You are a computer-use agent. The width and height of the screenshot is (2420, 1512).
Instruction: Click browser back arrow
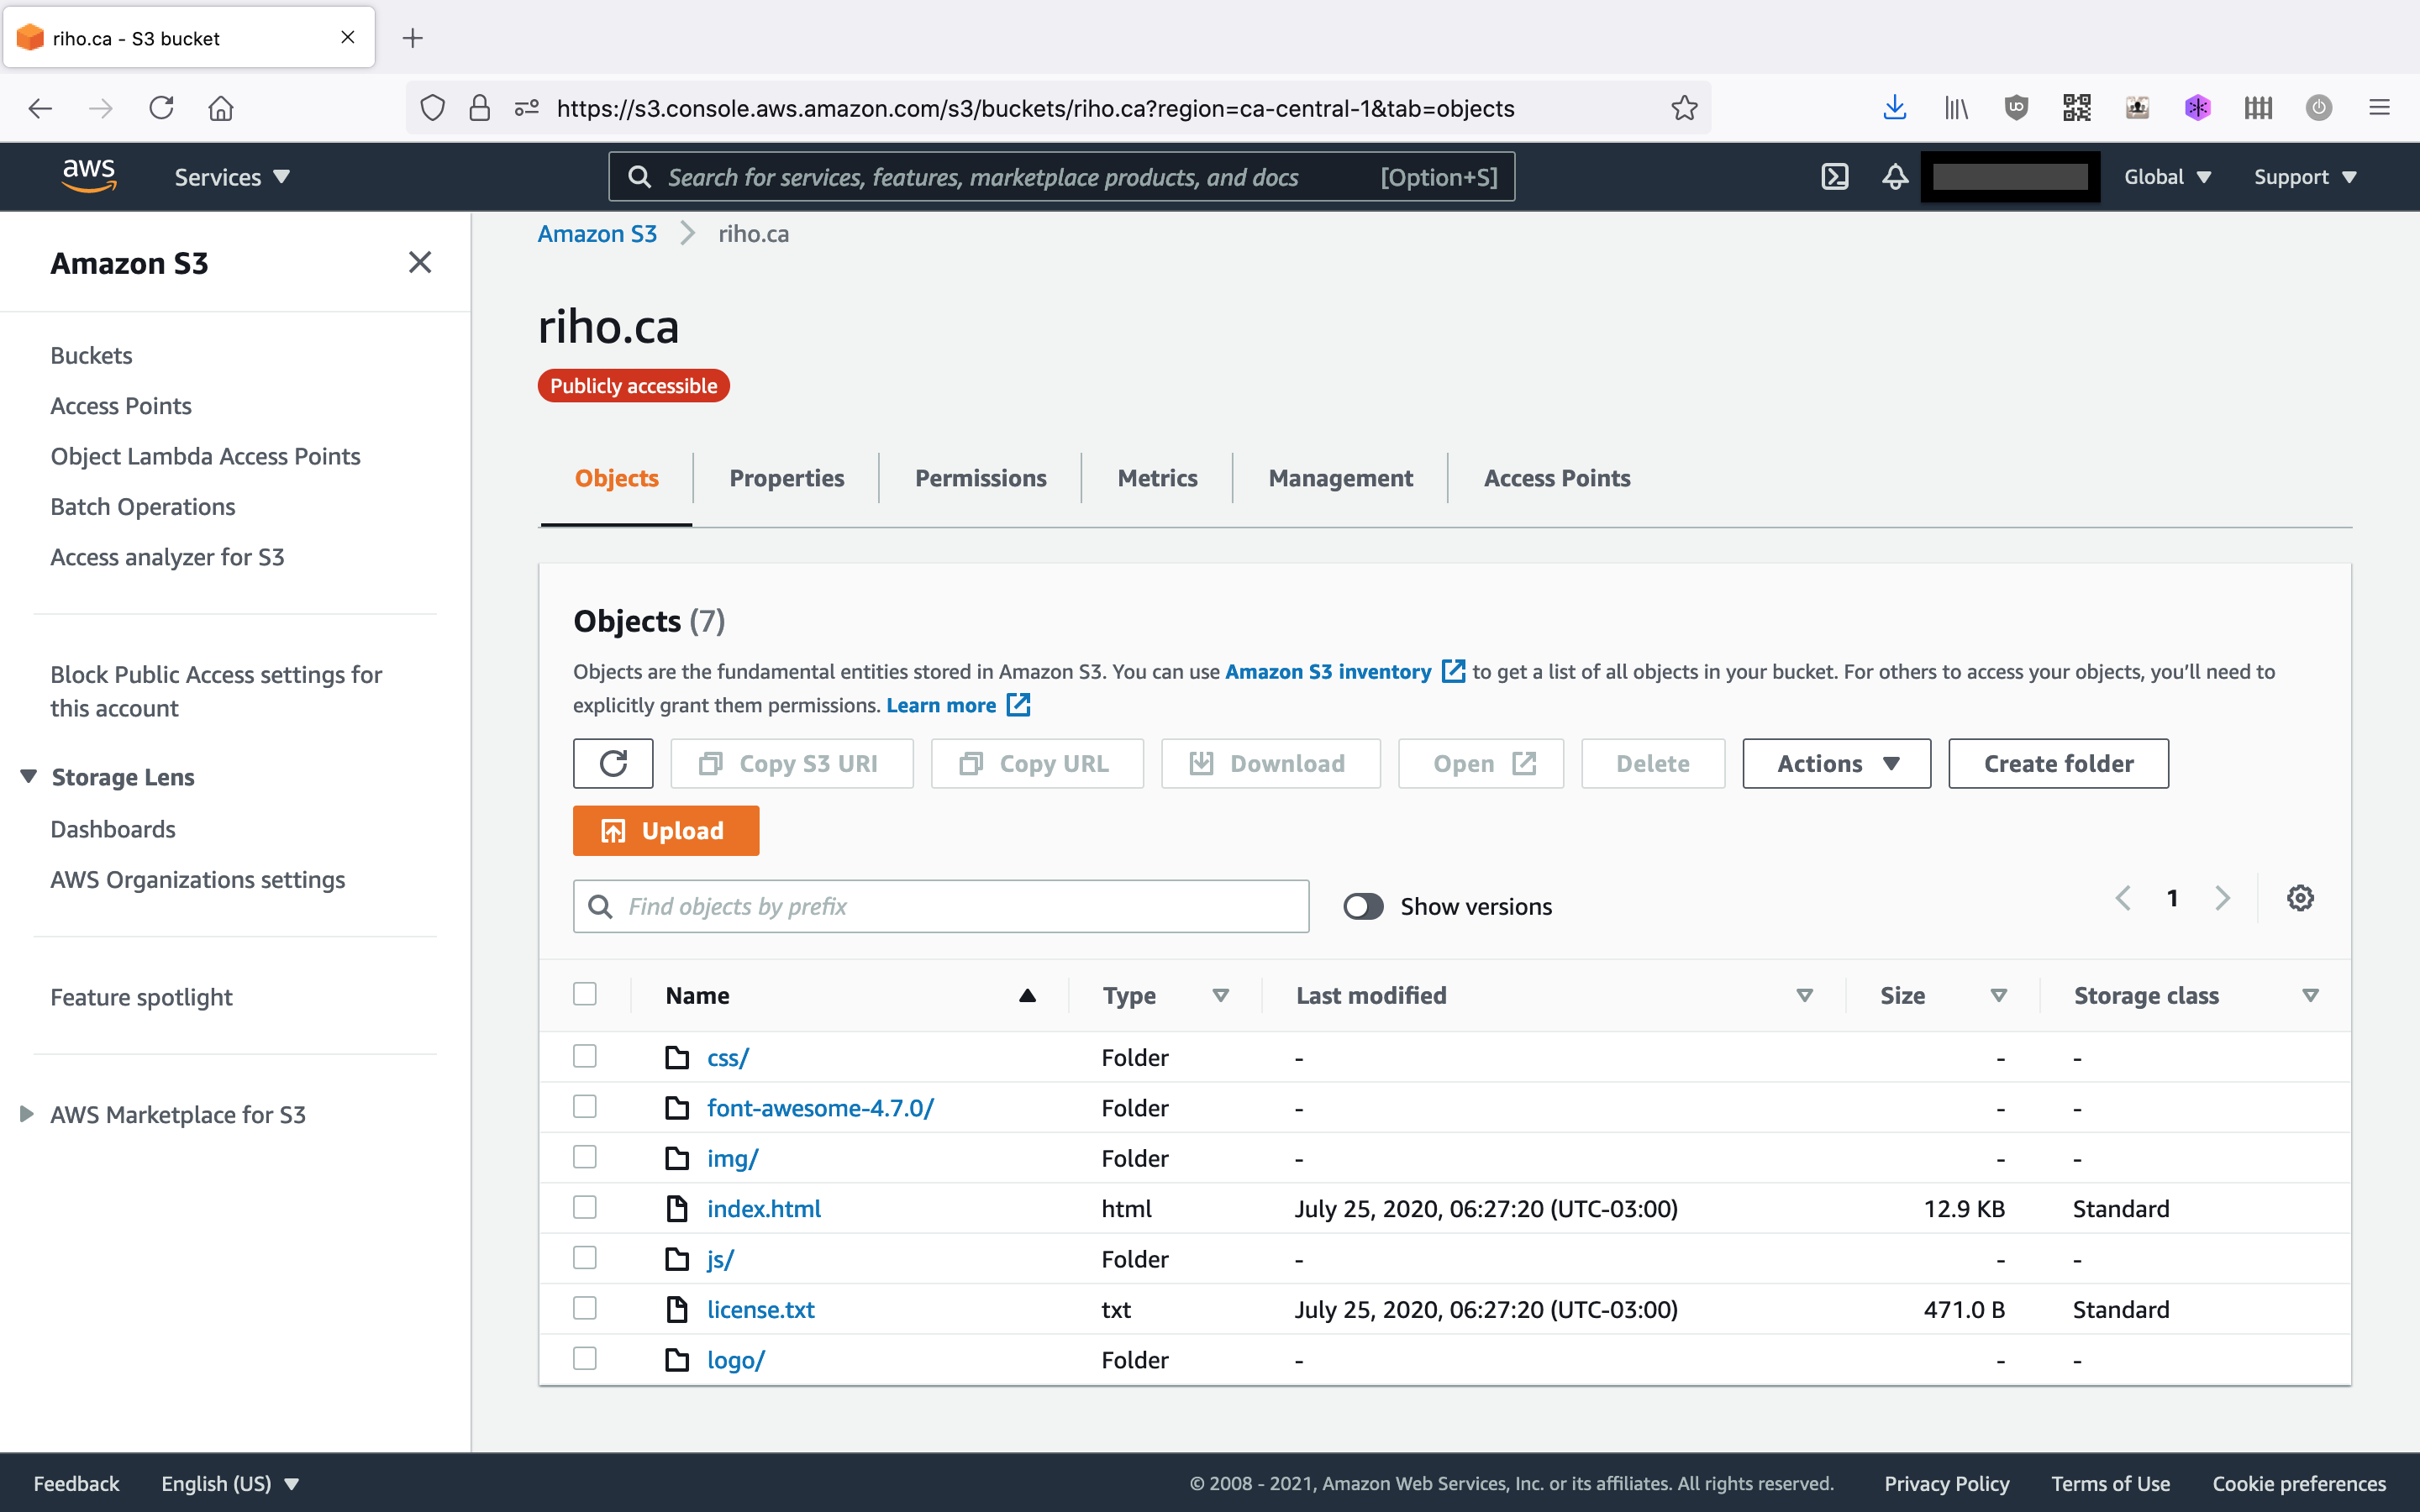tap(40, 108)
